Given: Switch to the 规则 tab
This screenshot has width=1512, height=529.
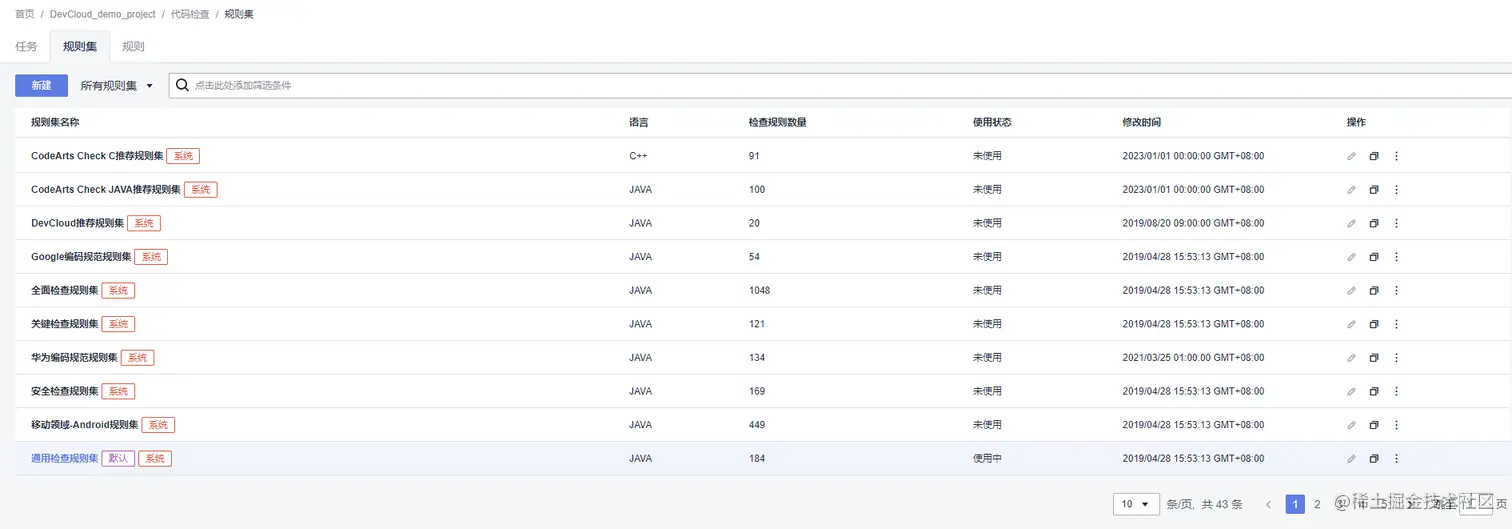Looking at the screenshot, I should click(133, 47).
